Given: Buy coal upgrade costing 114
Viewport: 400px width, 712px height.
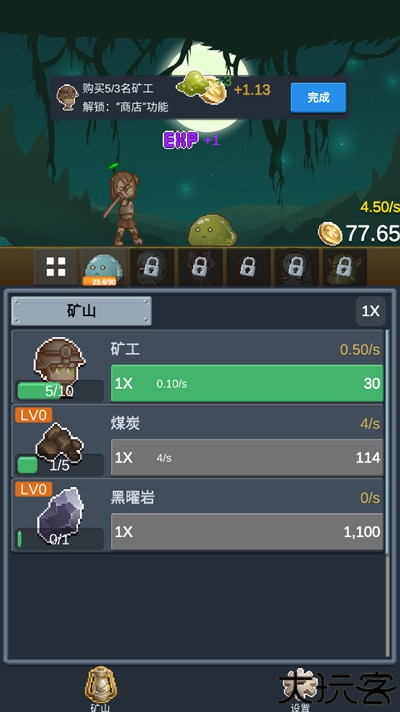Looking at the screenshot, I should pyautogui.click(x=247, y=457).
